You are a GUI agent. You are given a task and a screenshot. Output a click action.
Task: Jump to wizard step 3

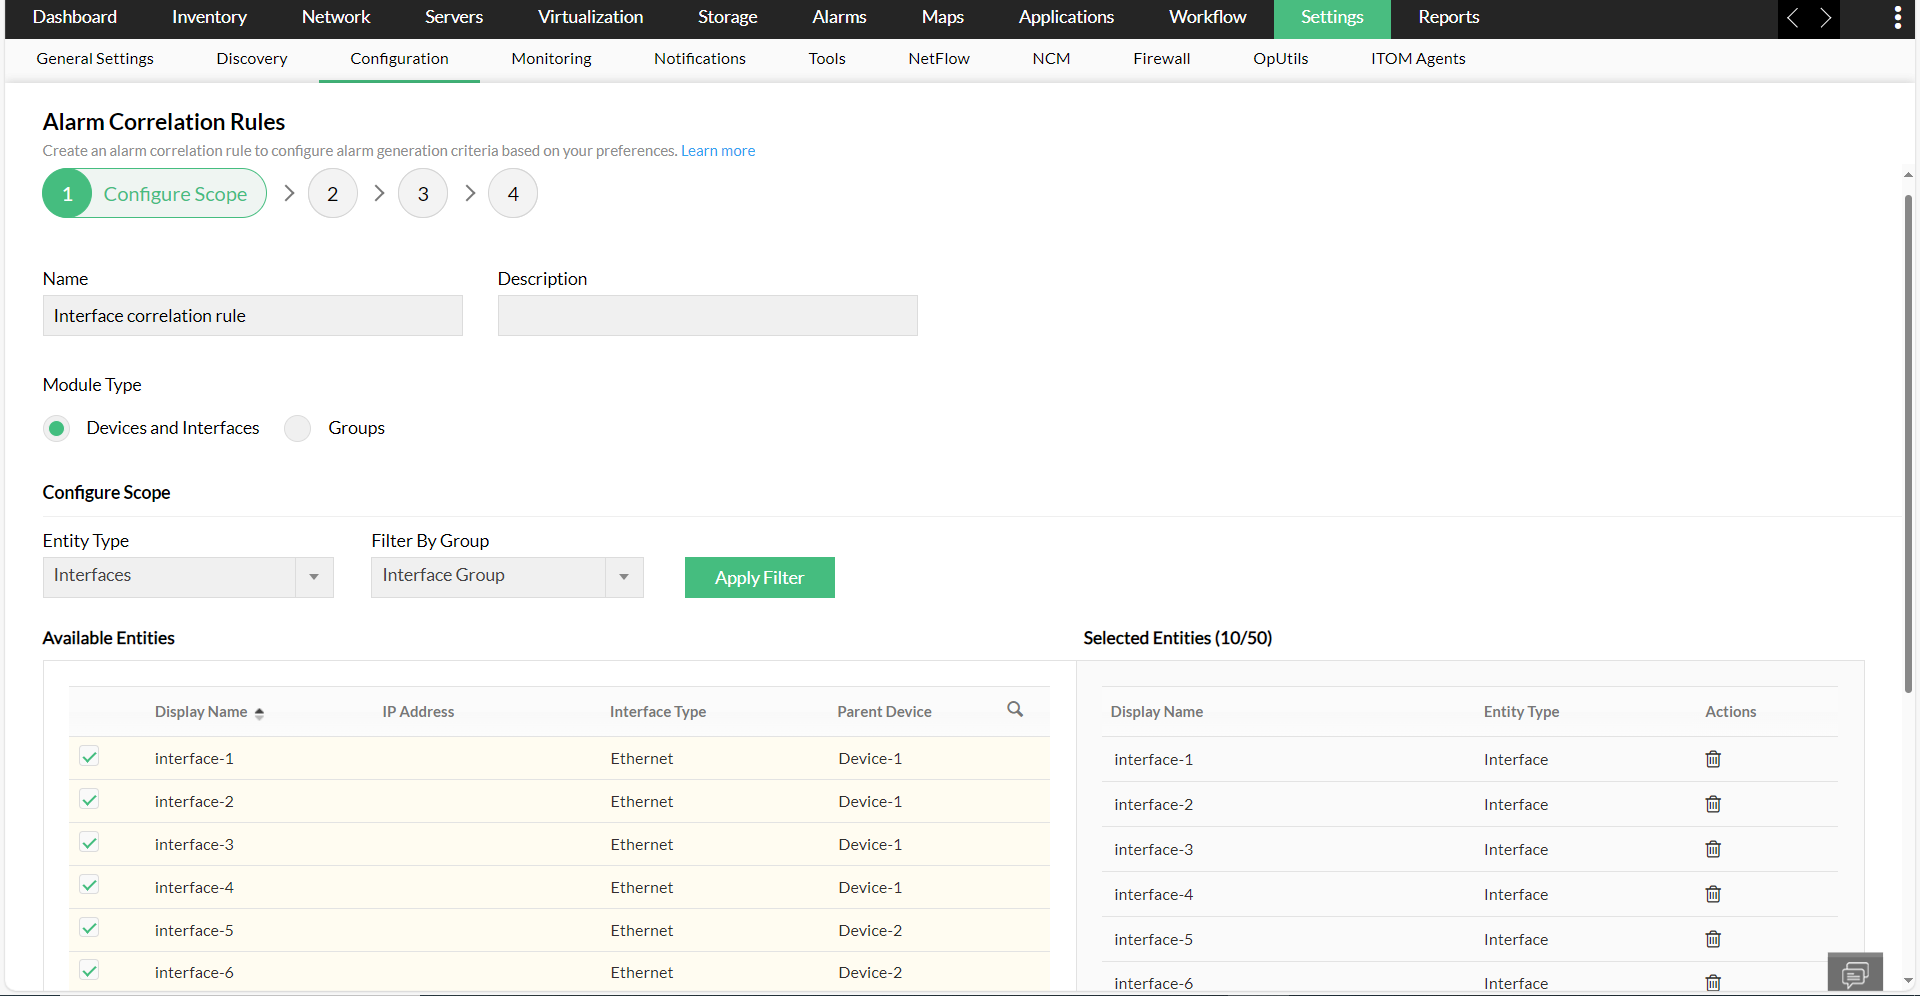[x=422, y=193]
